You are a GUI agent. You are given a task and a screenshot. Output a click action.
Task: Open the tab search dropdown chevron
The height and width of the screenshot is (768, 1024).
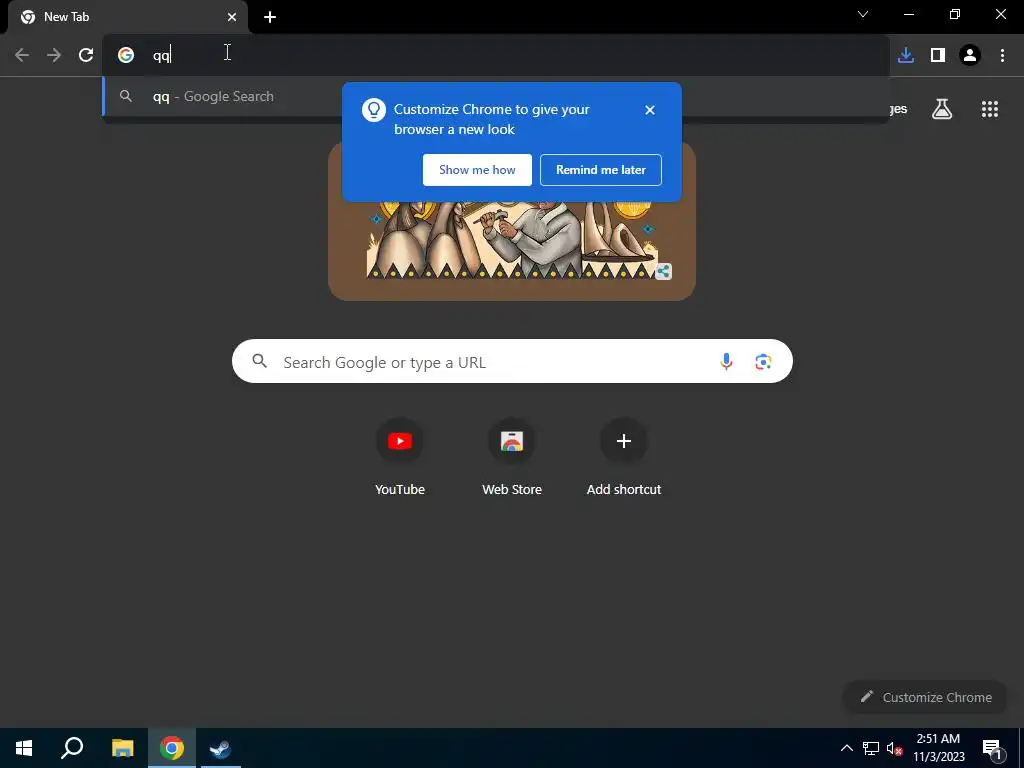(863, 14)
